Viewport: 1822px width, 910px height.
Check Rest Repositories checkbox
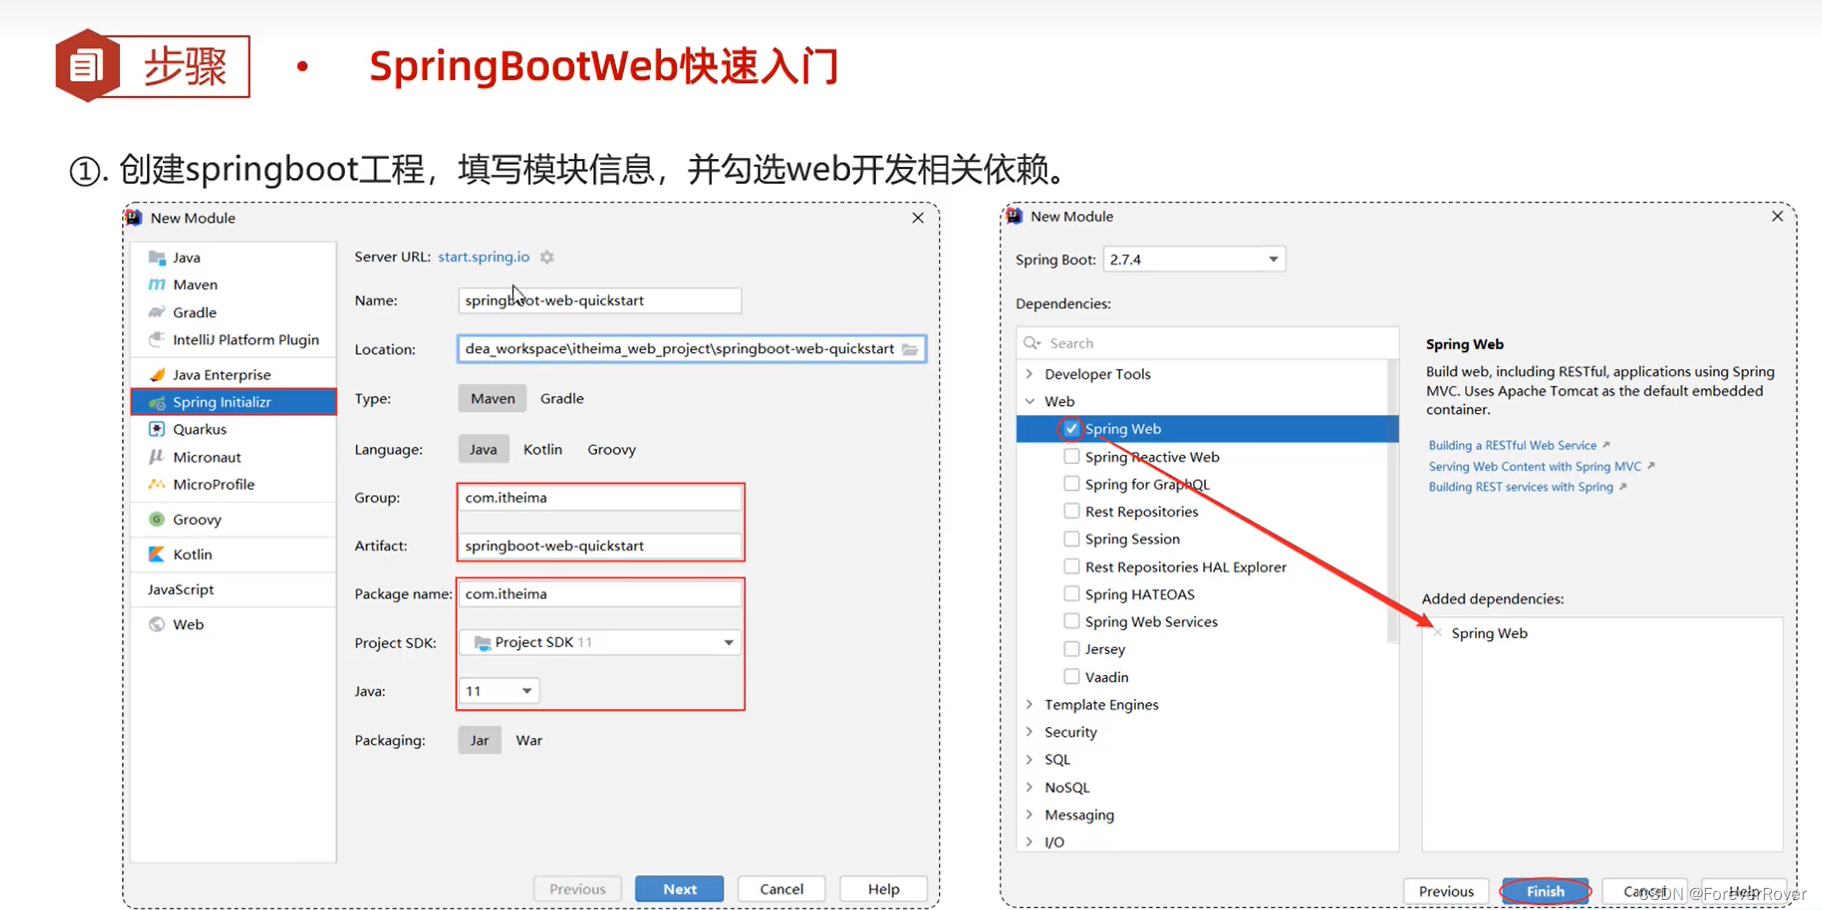(x=1071, y=511)
